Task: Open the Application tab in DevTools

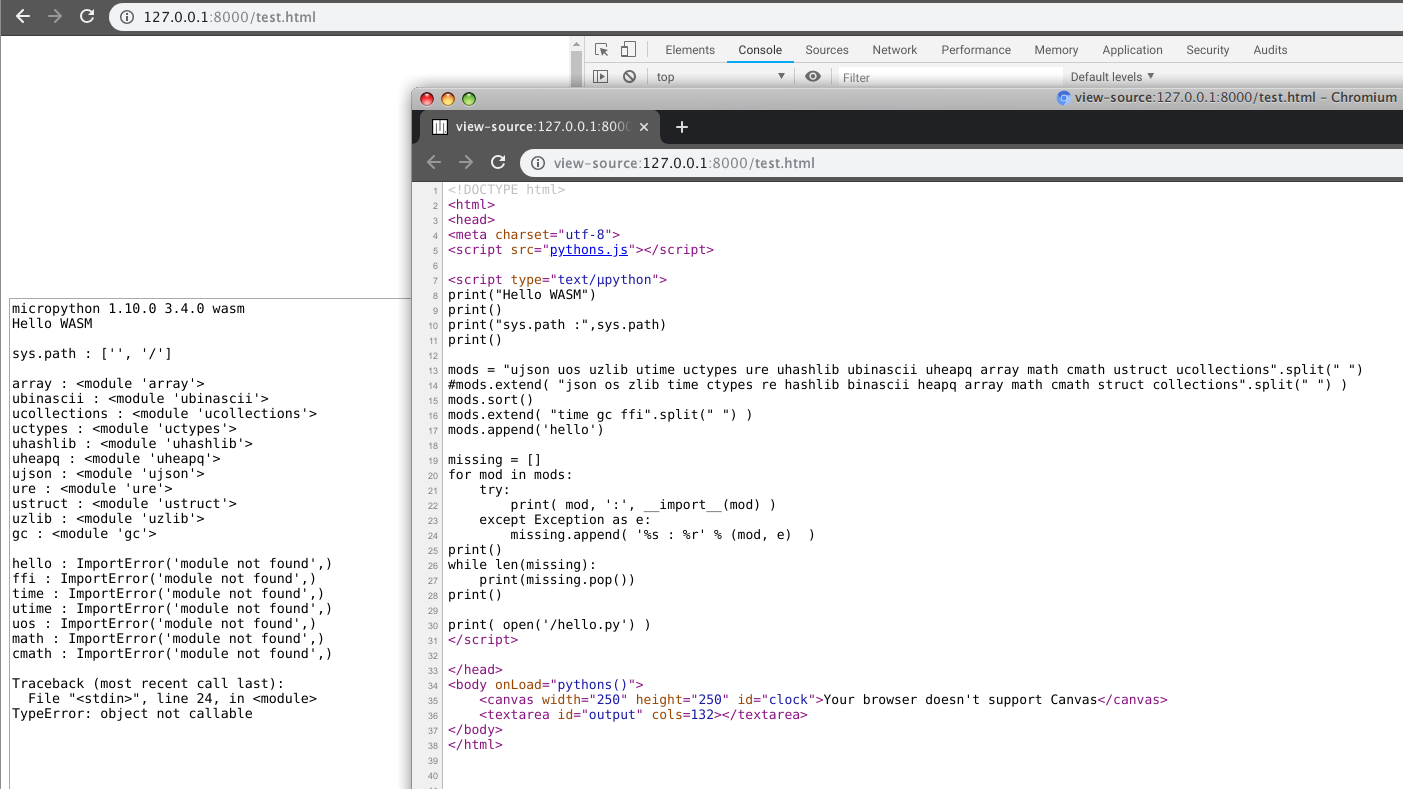Action: click(1132, 50)
